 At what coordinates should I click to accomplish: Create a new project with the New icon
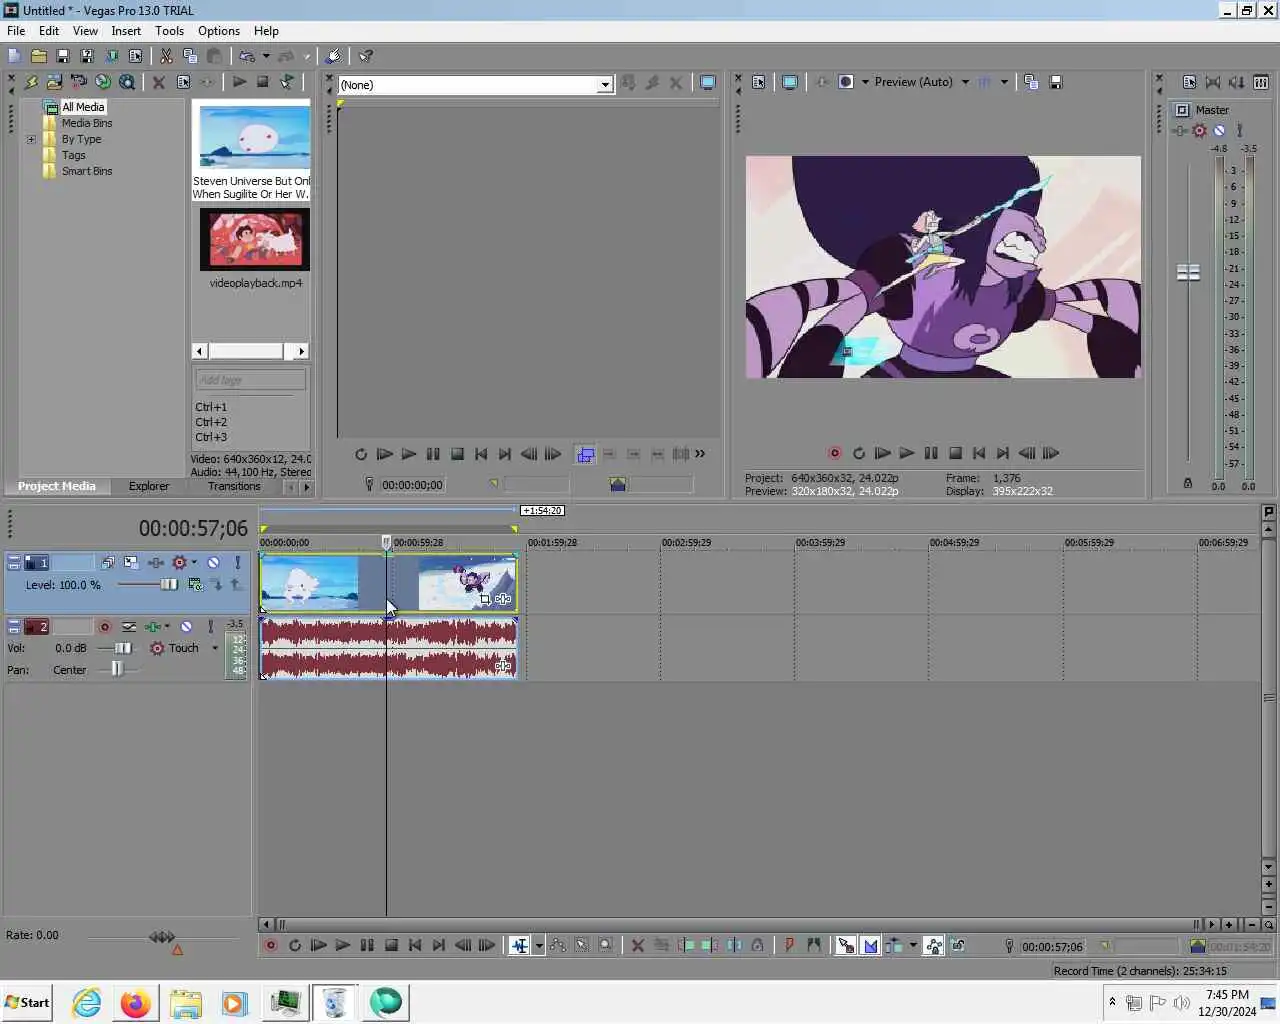click(14, 56)
